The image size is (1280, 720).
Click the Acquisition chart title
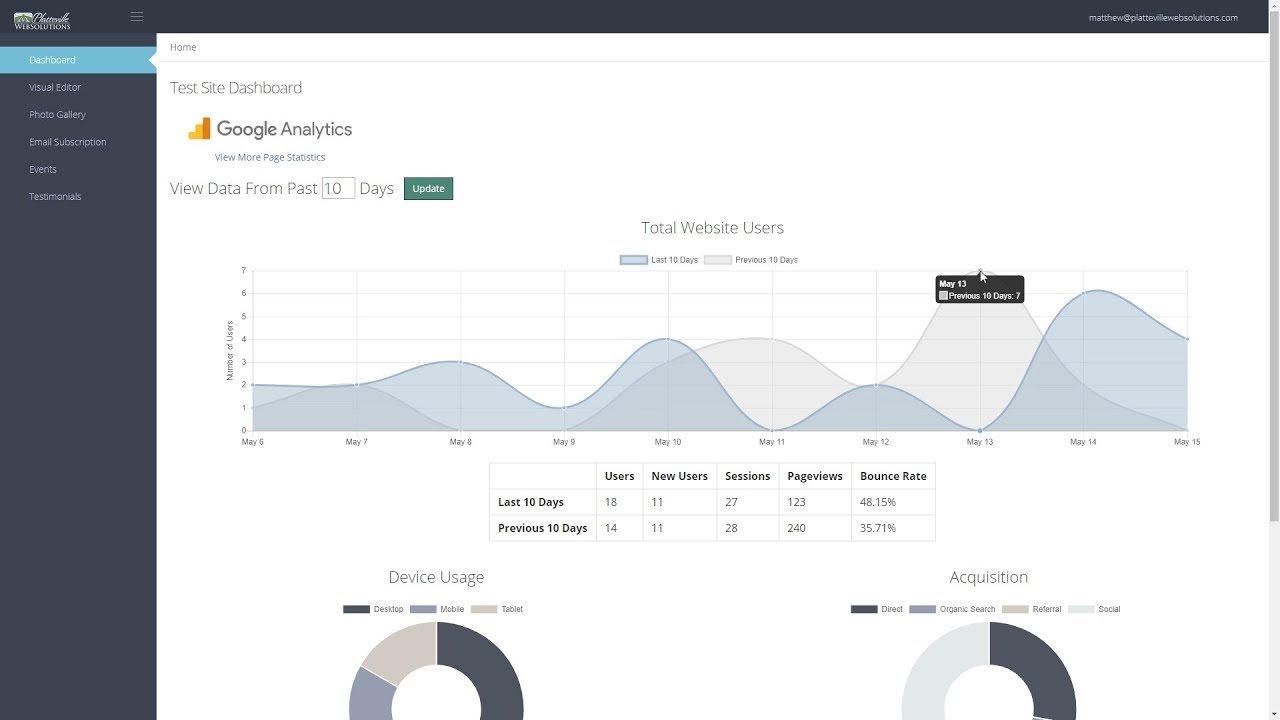pyautogui.click(x=989, y=577)
